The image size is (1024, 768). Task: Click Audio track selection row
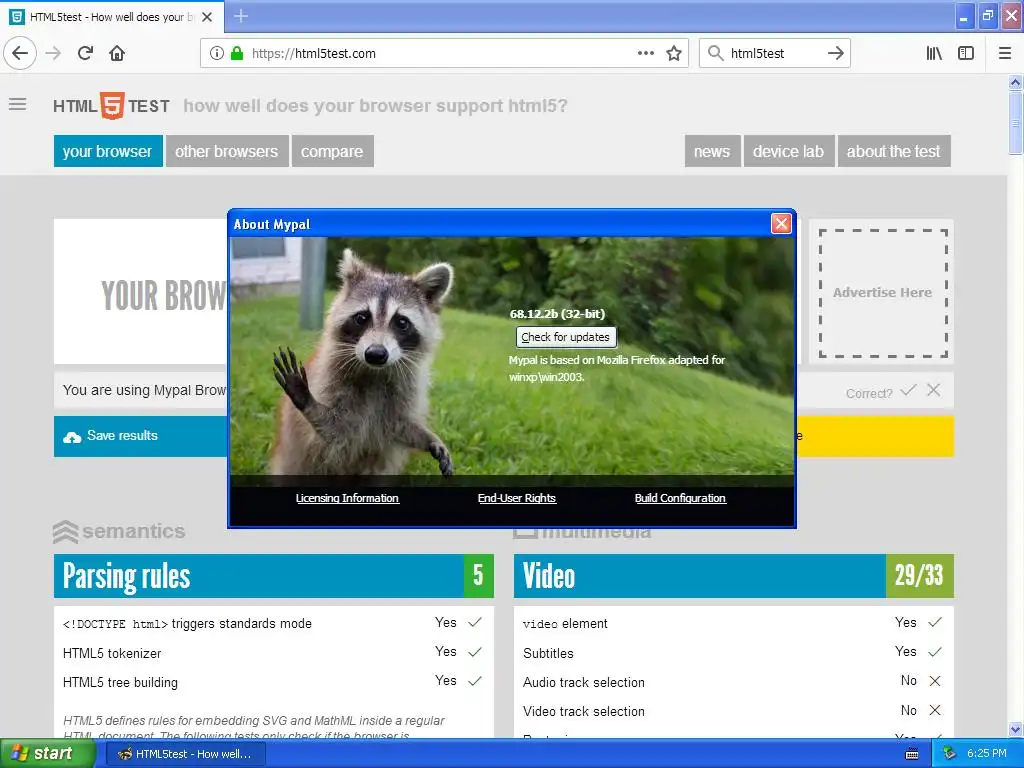tap(733, 682)
